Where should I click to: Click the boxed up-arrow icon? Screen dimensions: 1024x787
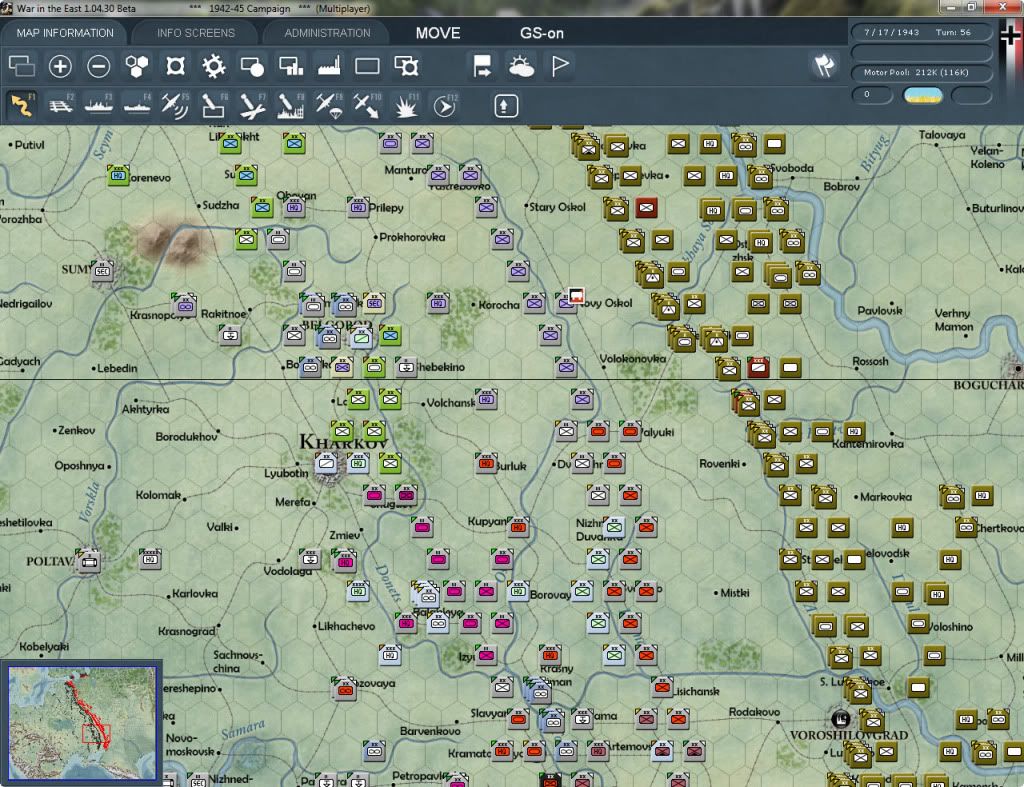click(505, 106)
